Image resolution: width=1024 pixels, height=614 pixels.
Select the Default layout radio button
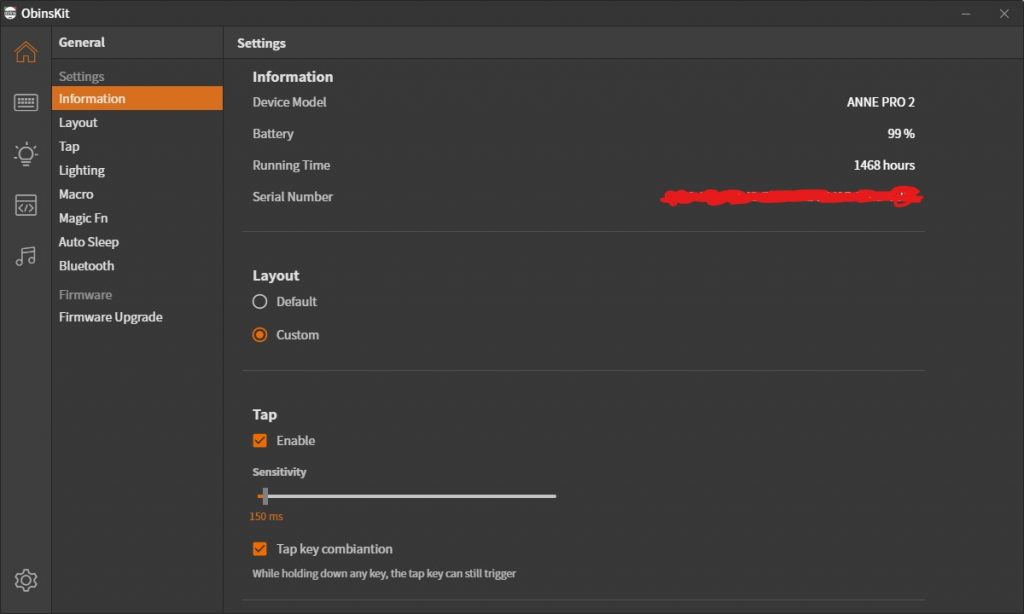[x=260, y=302]
